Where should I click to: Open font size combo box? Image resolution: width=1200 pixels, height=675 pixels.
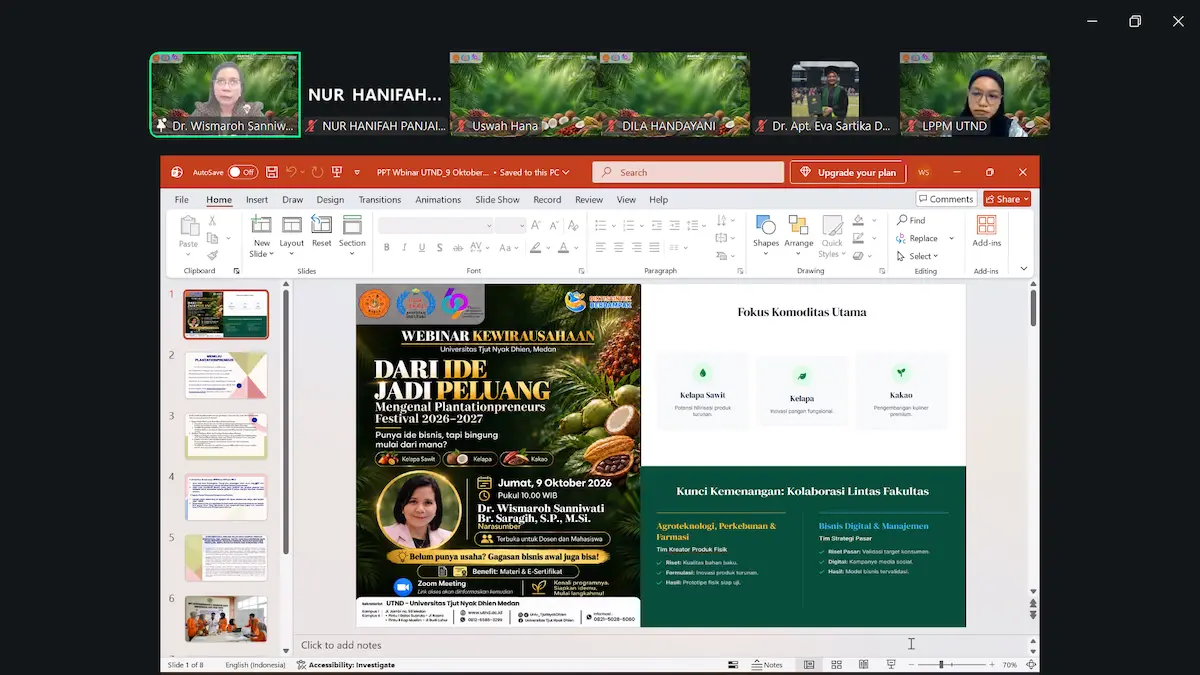[x=510, y=225]
